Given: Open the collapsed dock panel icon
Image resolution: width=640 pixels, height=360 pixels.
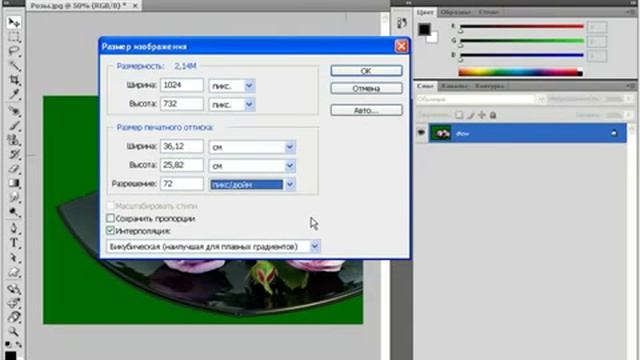Looking at the screenshot, I should tap(402, 23).
